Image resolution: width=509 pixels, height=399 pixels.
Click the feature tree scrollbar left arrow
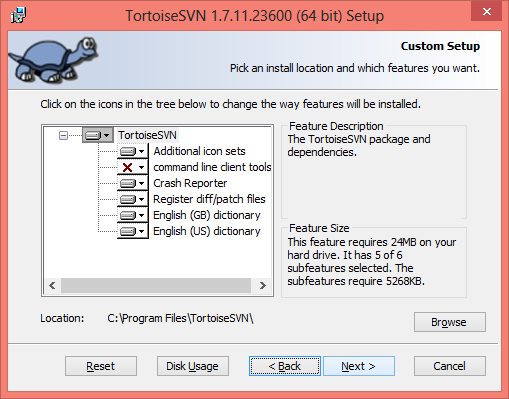pyautogui.click(x=52, y=286)
